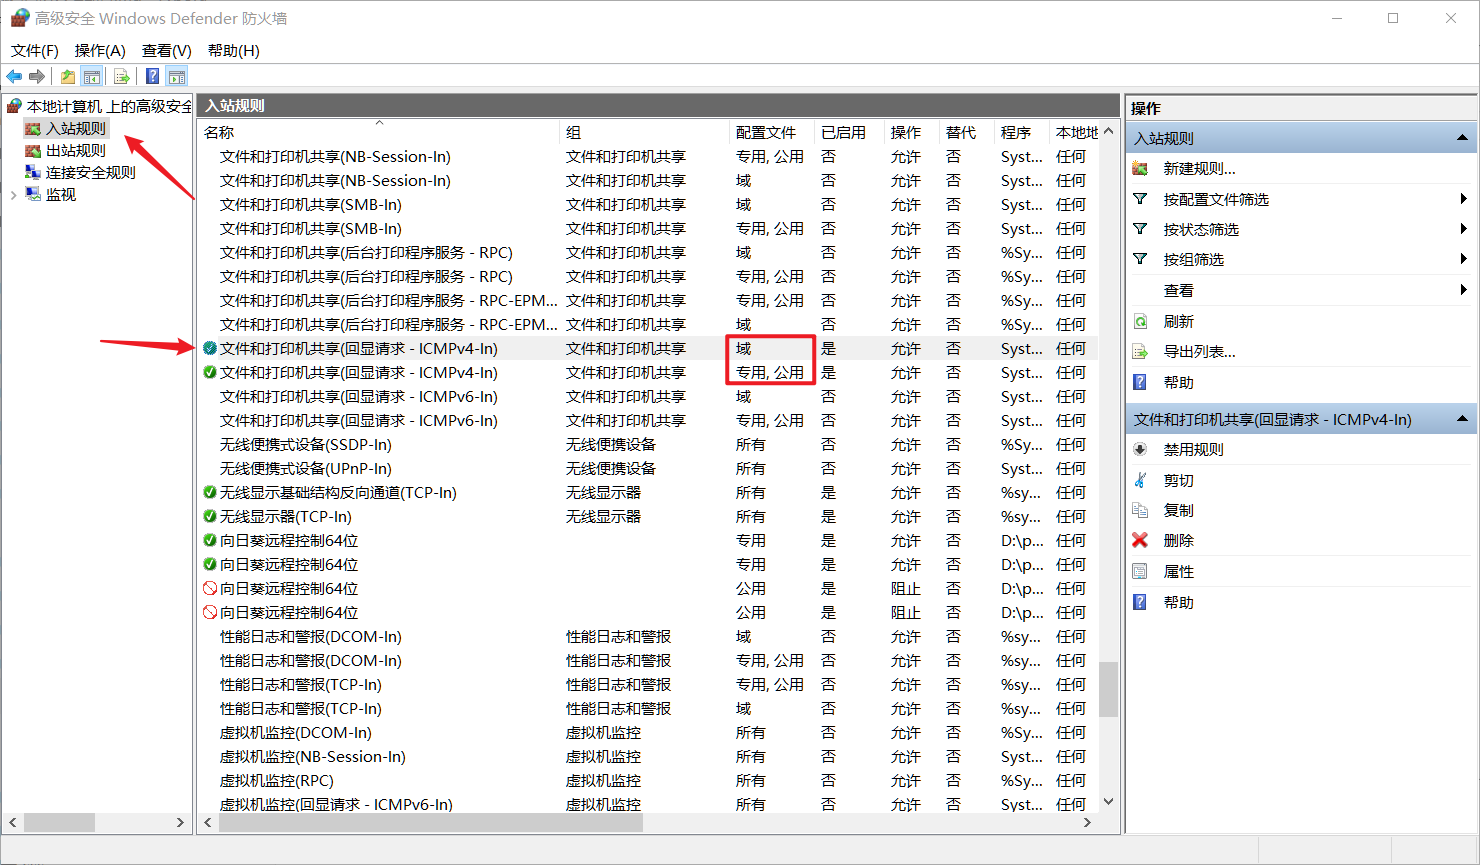Click the scissors 剪切 icon

1140,480
